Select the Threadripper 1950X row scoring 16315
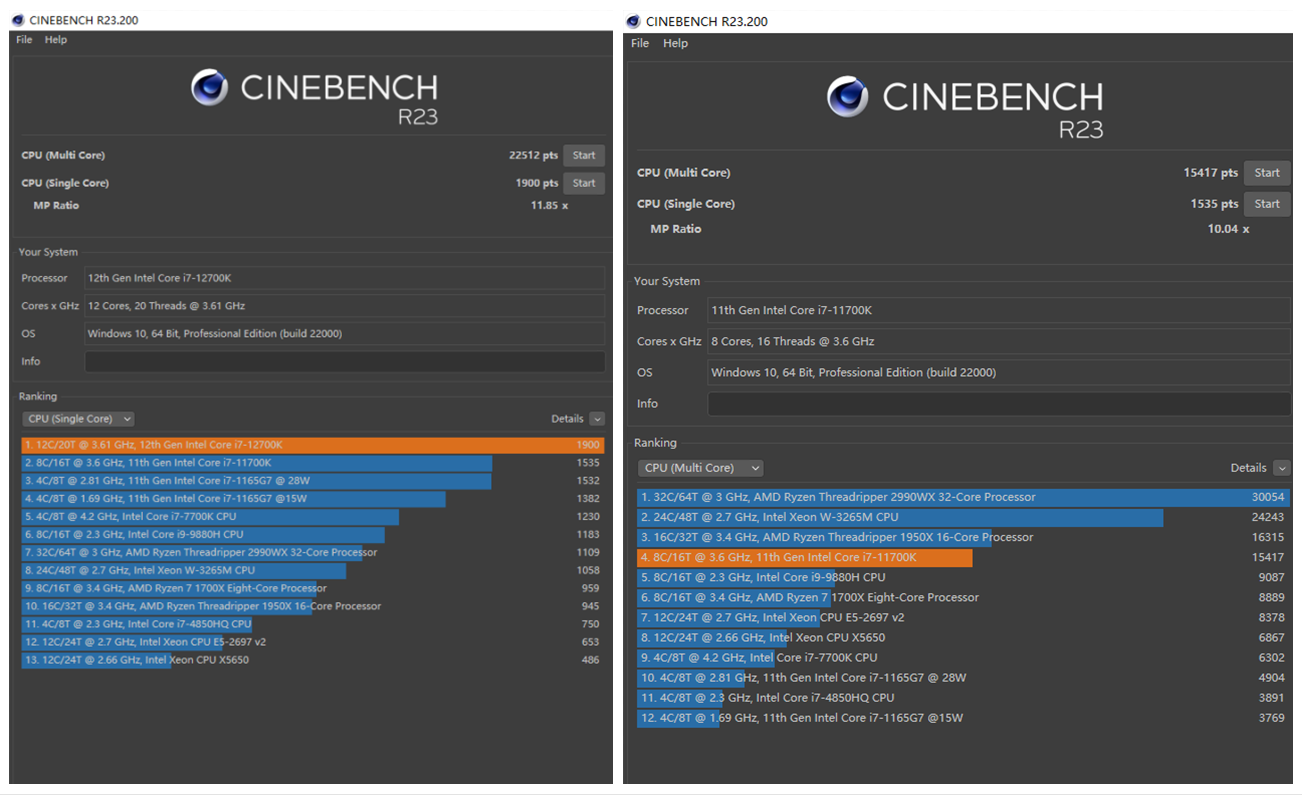 pos(964,537)
